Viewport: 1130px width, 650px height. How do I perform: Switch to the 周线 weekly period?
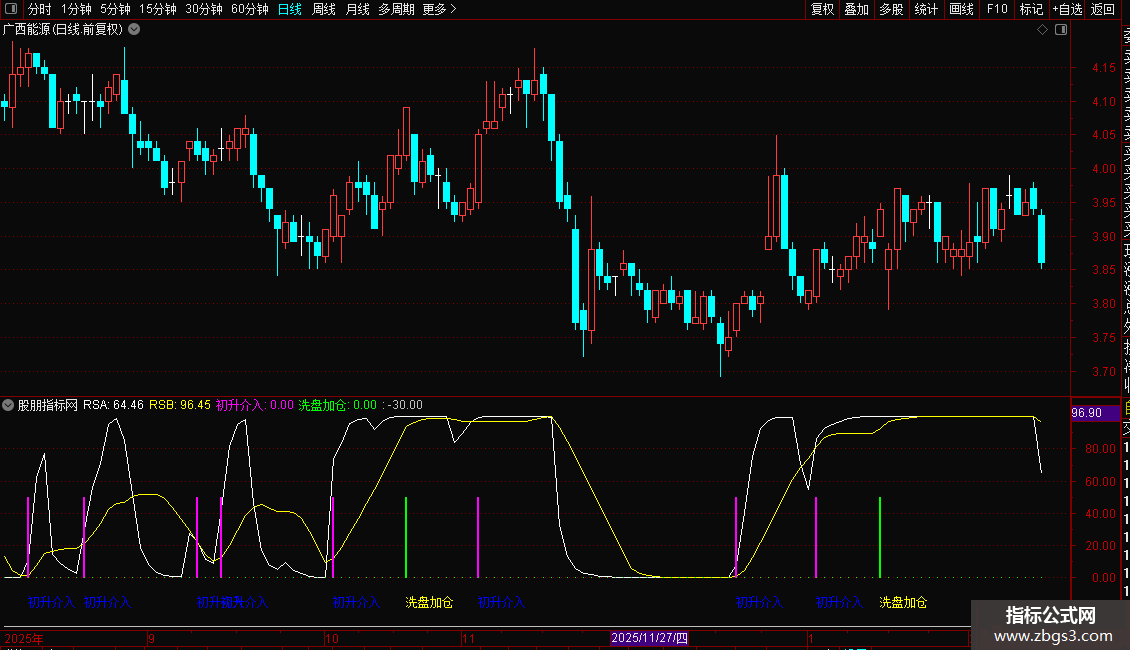pyautogui.click(x=324, y=10)
